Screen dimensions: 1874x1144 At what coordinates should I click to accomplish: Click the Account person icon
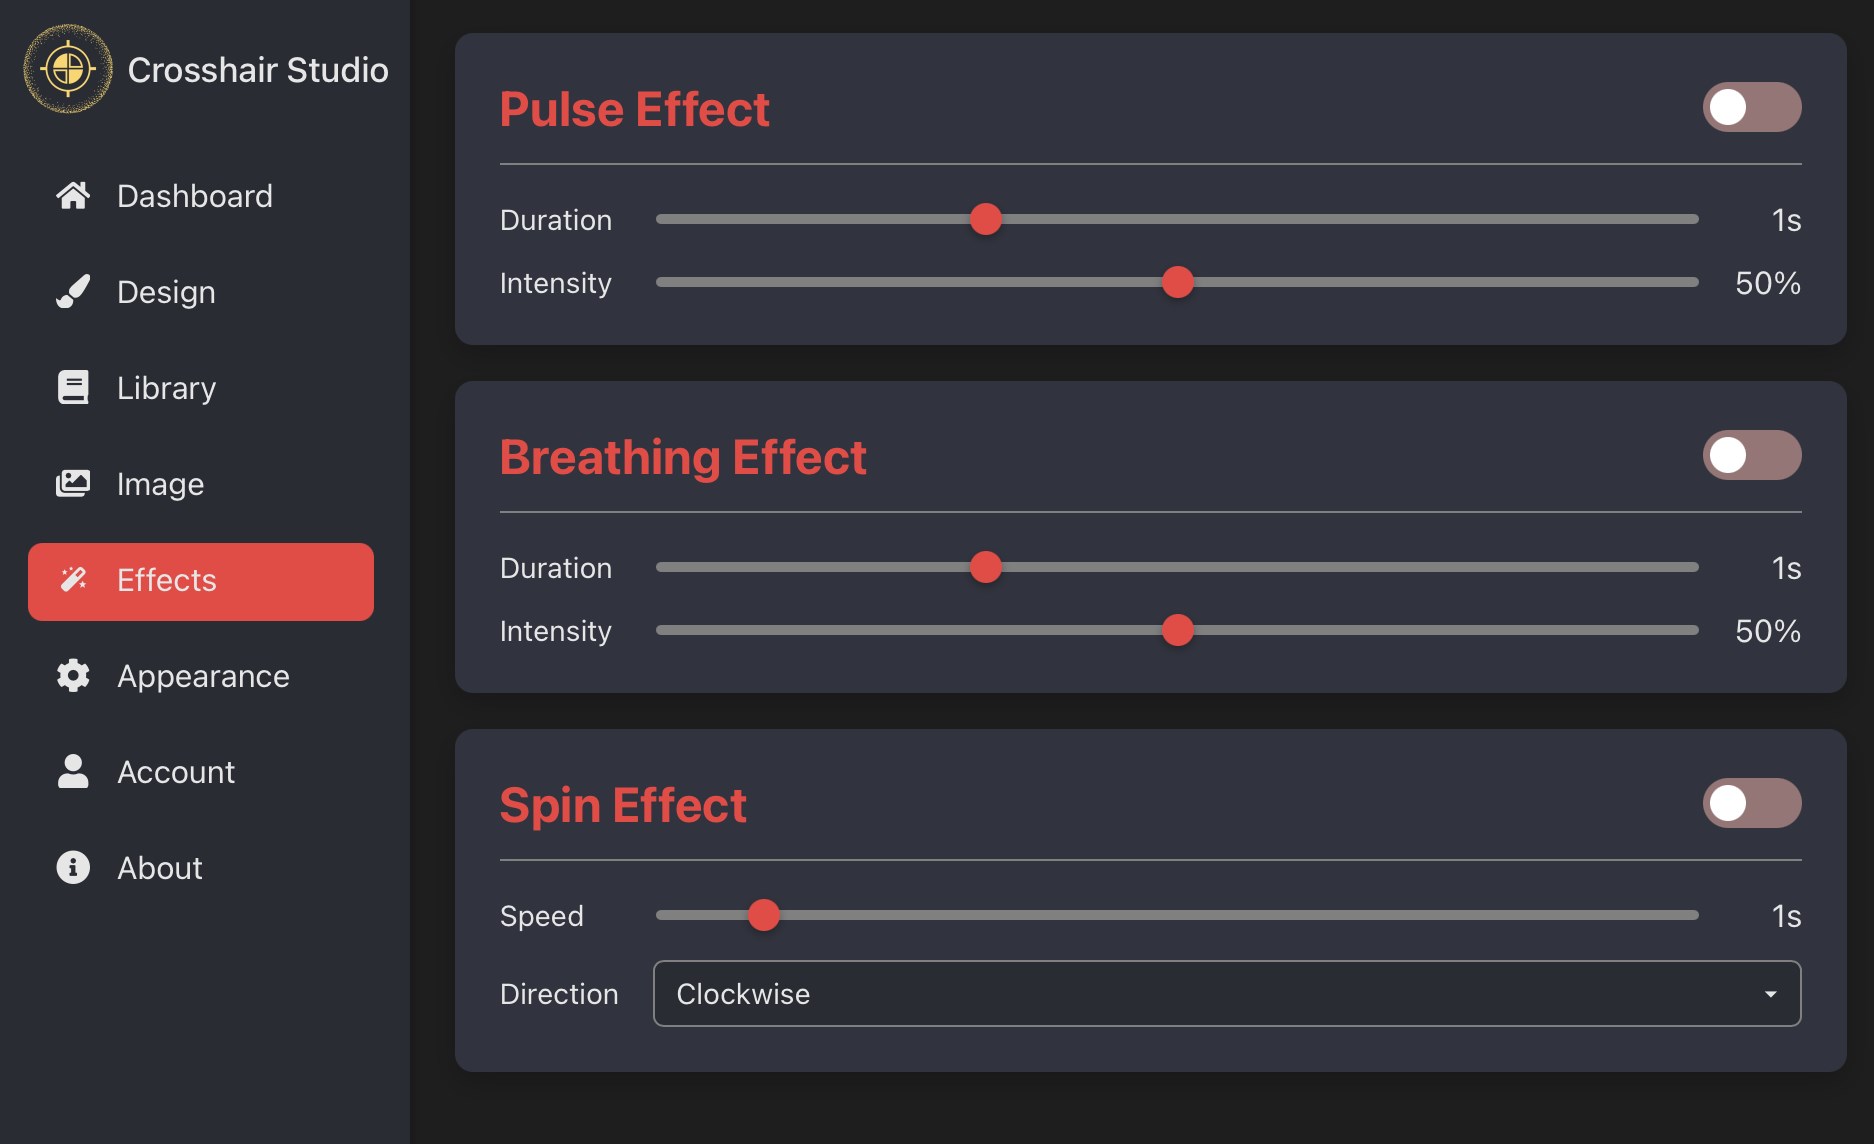click(x=72, y=771)
